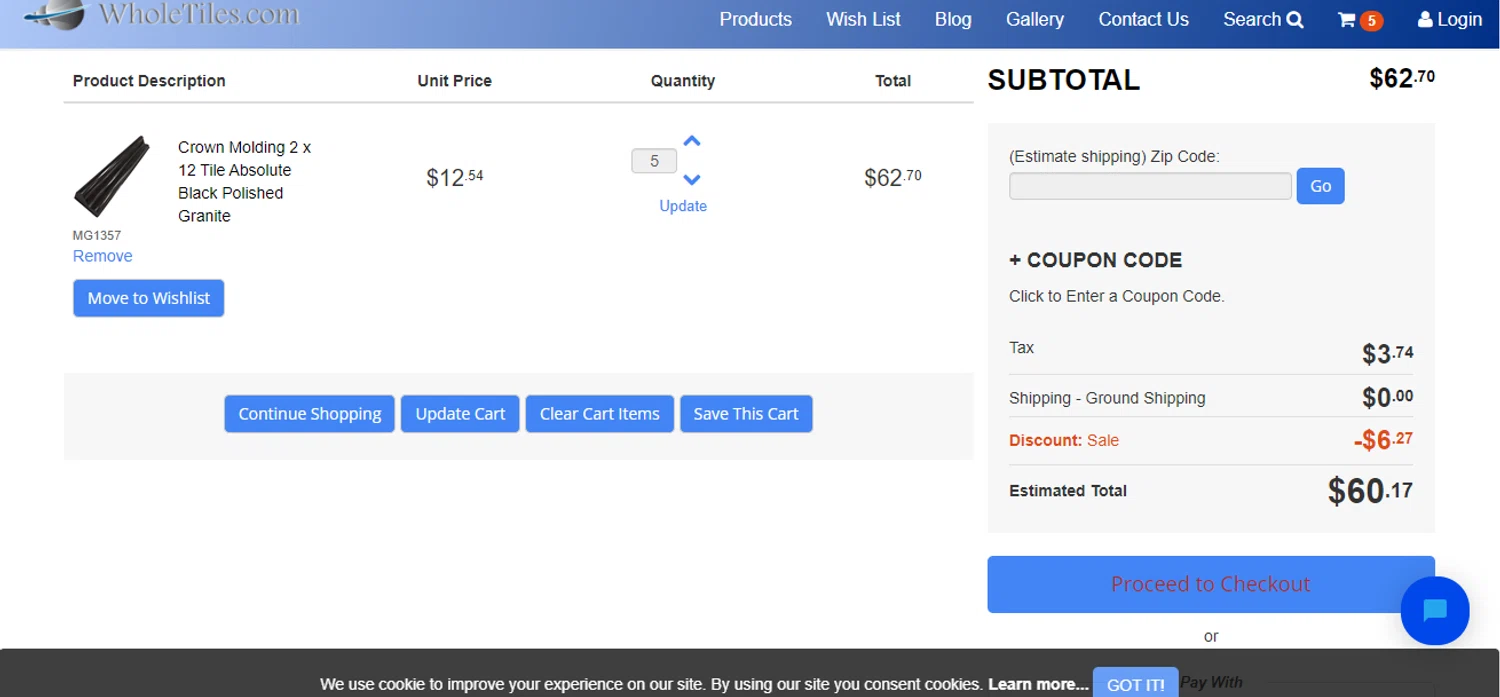This screenshot has width=1500, height=697.
Task: Click the Shipping - Ground Shipping label
Action: pyautogui.click(x=1107, y=398)
